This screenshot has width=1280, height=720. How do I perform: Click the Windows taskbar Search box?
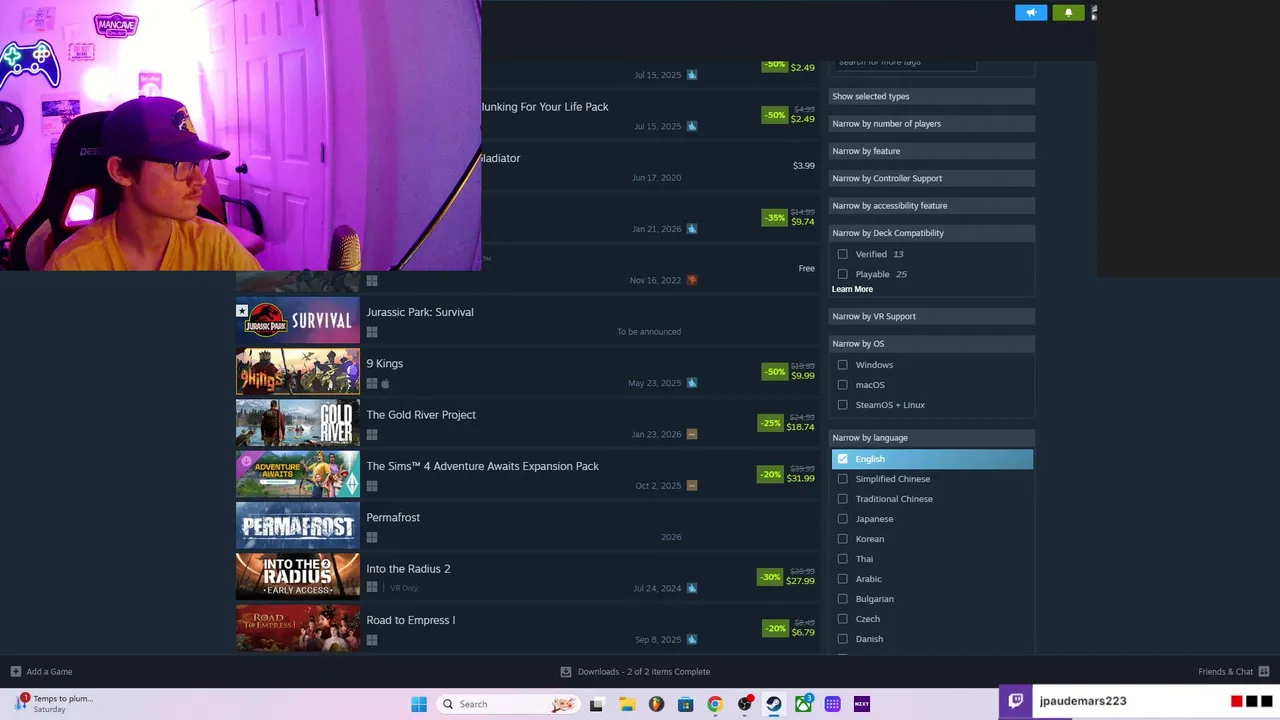(509, 704)
